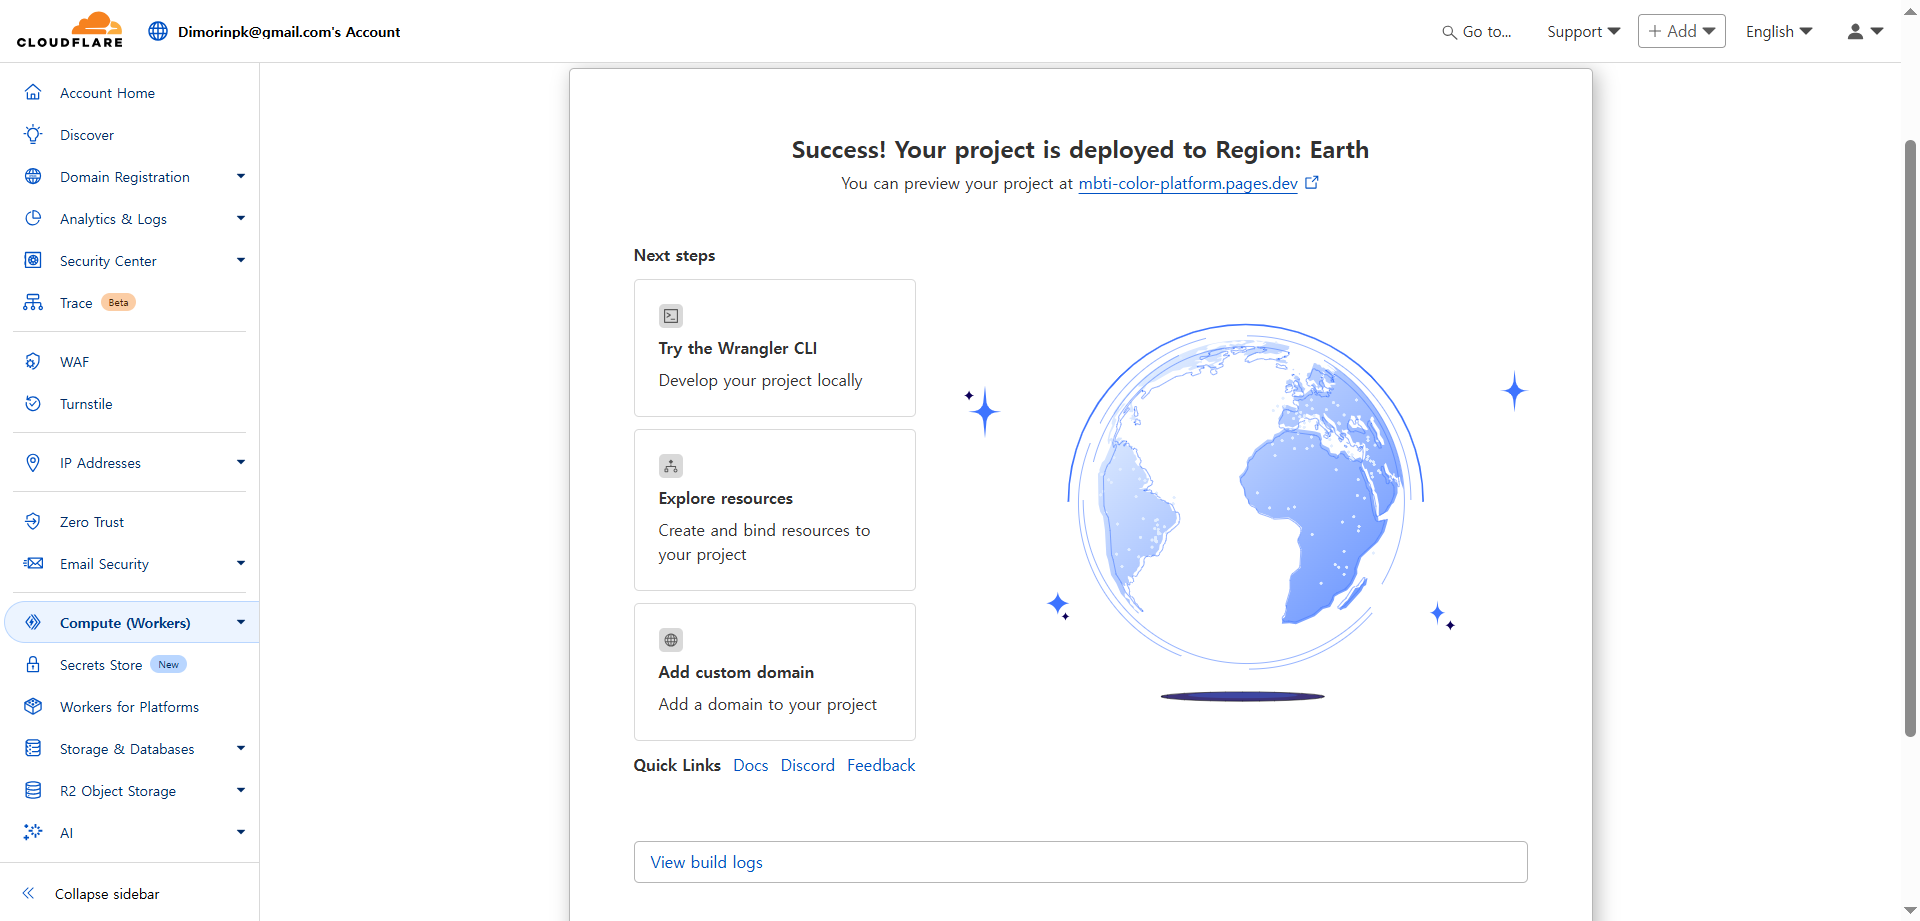Expand Compute (Workers) submenu arrow
Screen dimensions: 1920x921
click(241, 622)
